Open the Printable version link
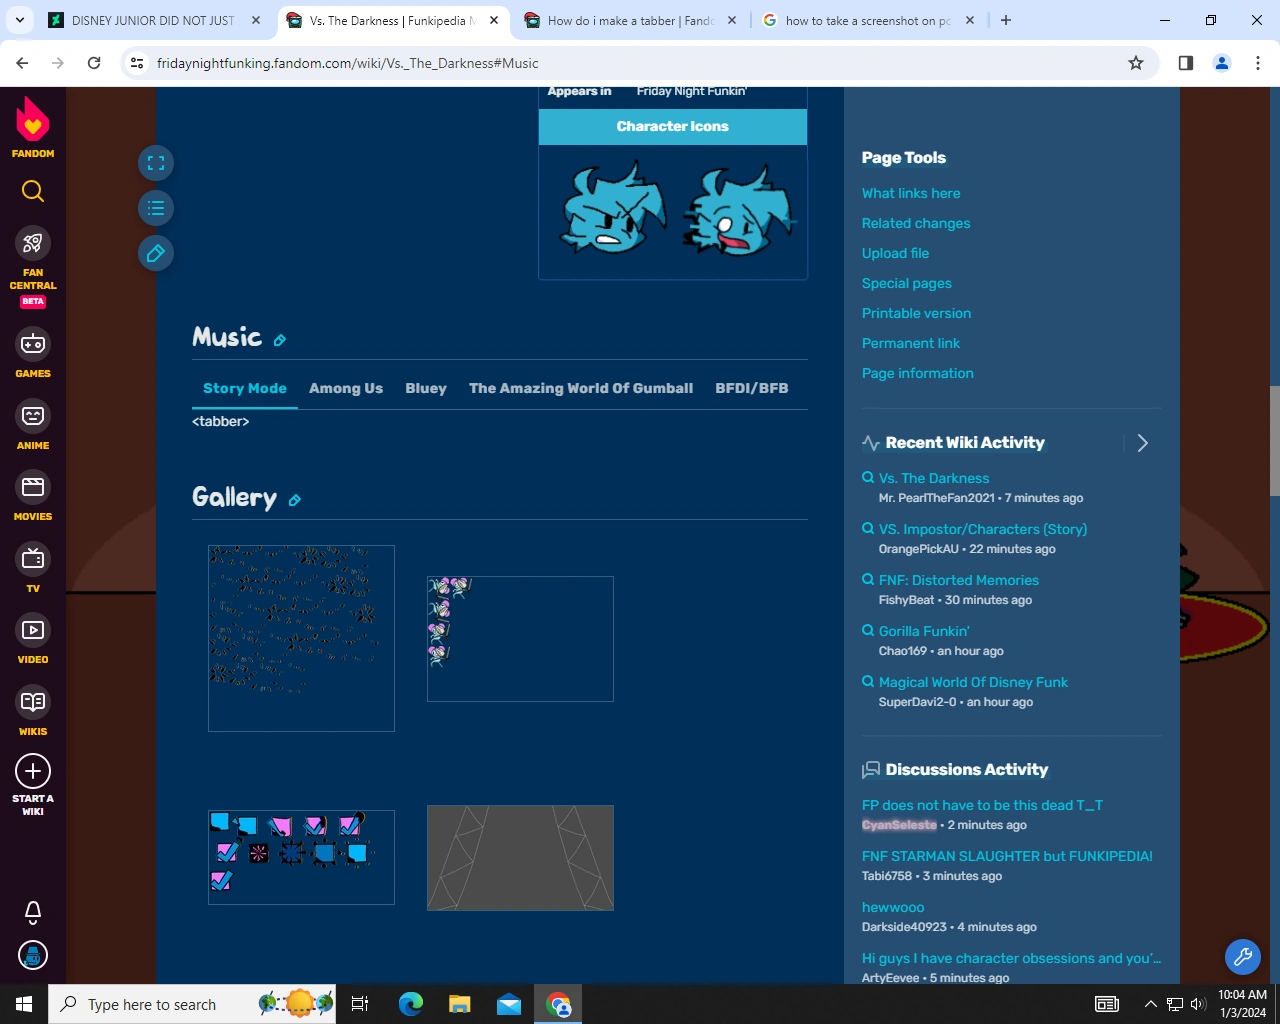 pyautogui.click(x=916, y=313)
